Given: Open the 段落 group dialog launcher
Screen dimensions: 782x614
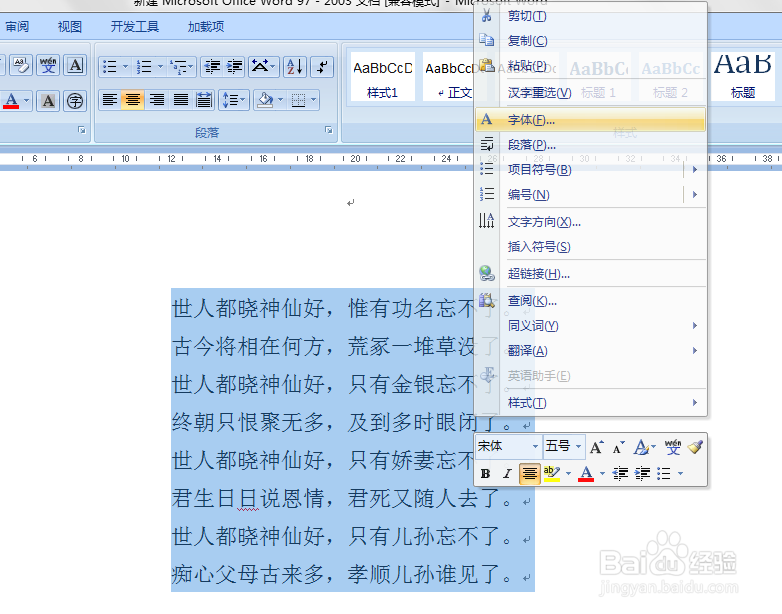Looking at the screenshot, I should [x=329, y=130].
